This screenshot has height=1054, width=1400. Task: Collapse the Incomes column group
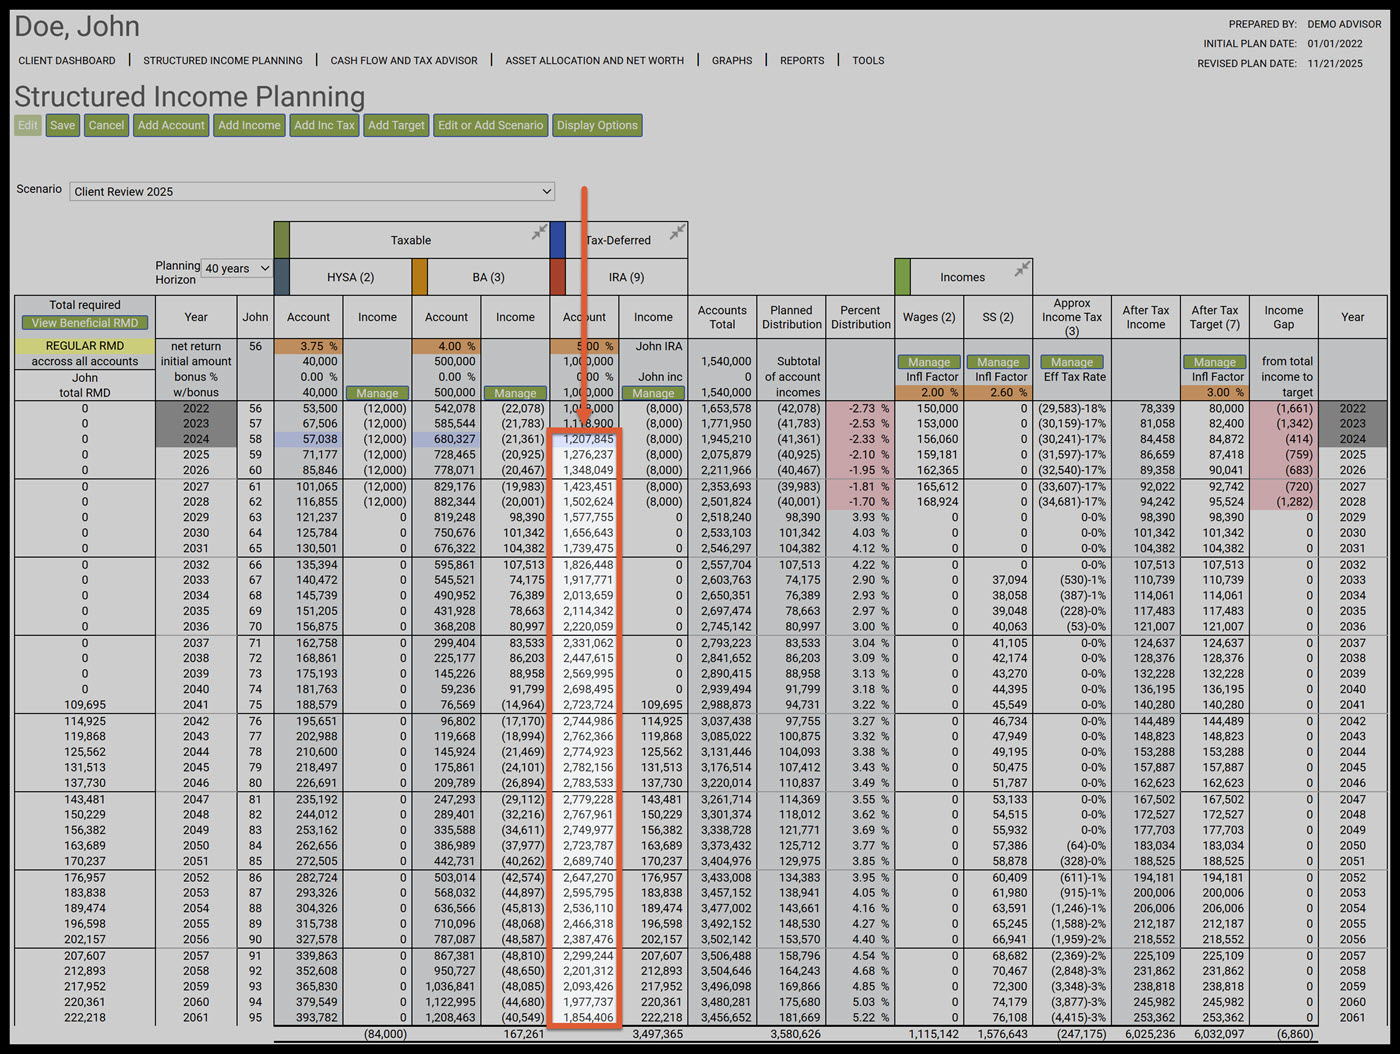pos(1022,269)
